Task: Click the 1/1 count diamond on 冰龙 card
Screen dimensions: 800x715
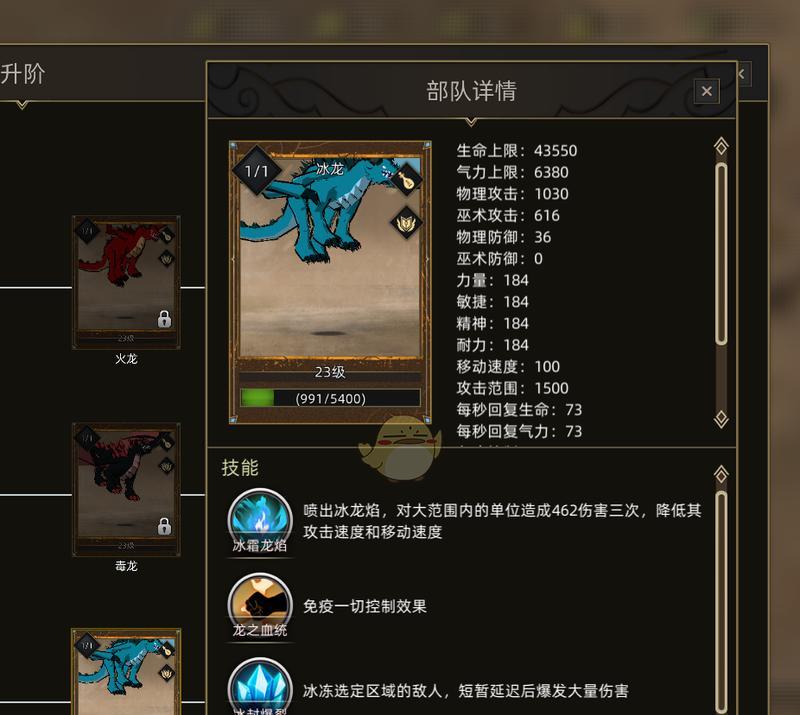Action: [257, 170]
